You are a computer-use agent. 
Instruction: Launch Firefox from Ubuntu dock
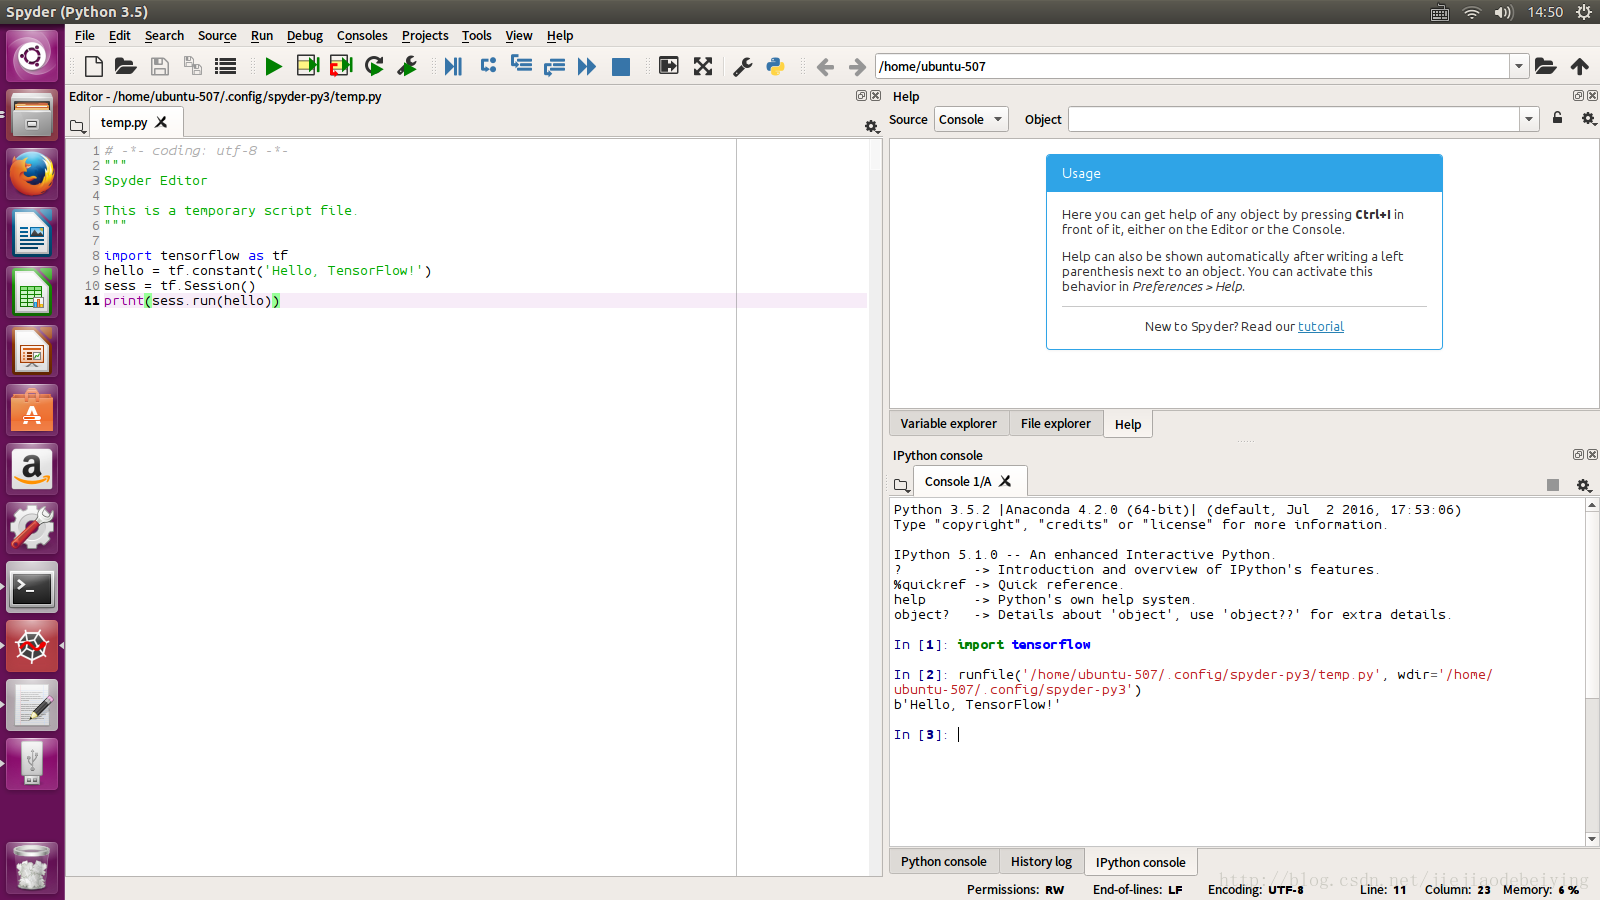click(x=32, y=174)
